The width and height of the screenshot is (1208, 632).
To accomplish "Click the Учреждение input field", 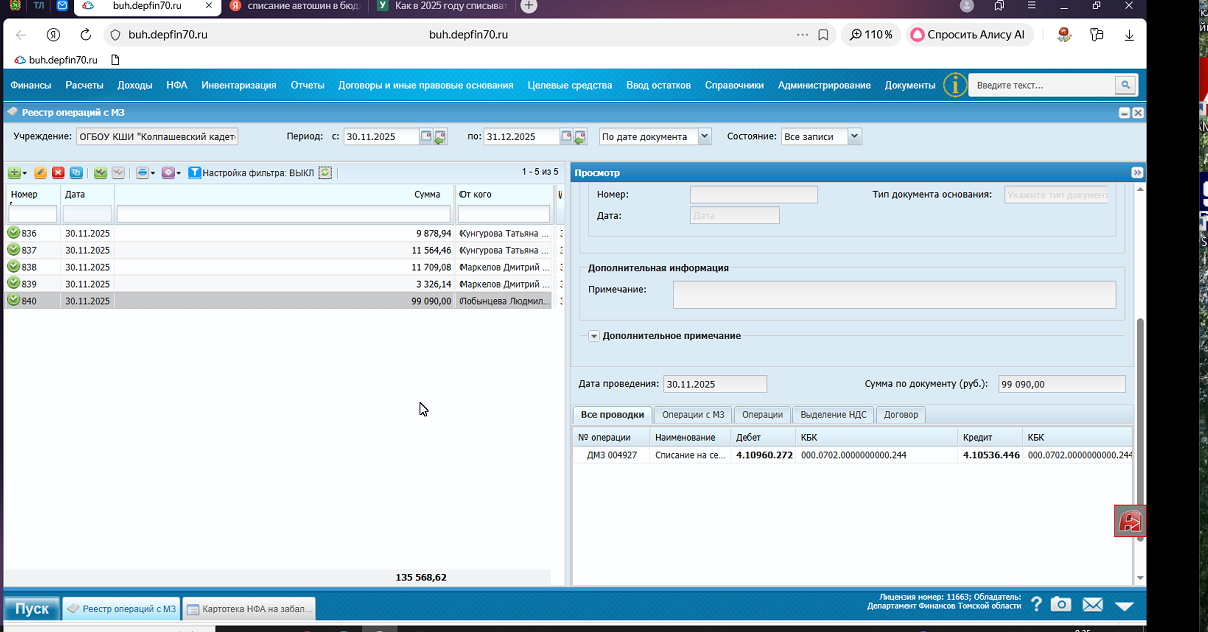I will click(157, 136).
